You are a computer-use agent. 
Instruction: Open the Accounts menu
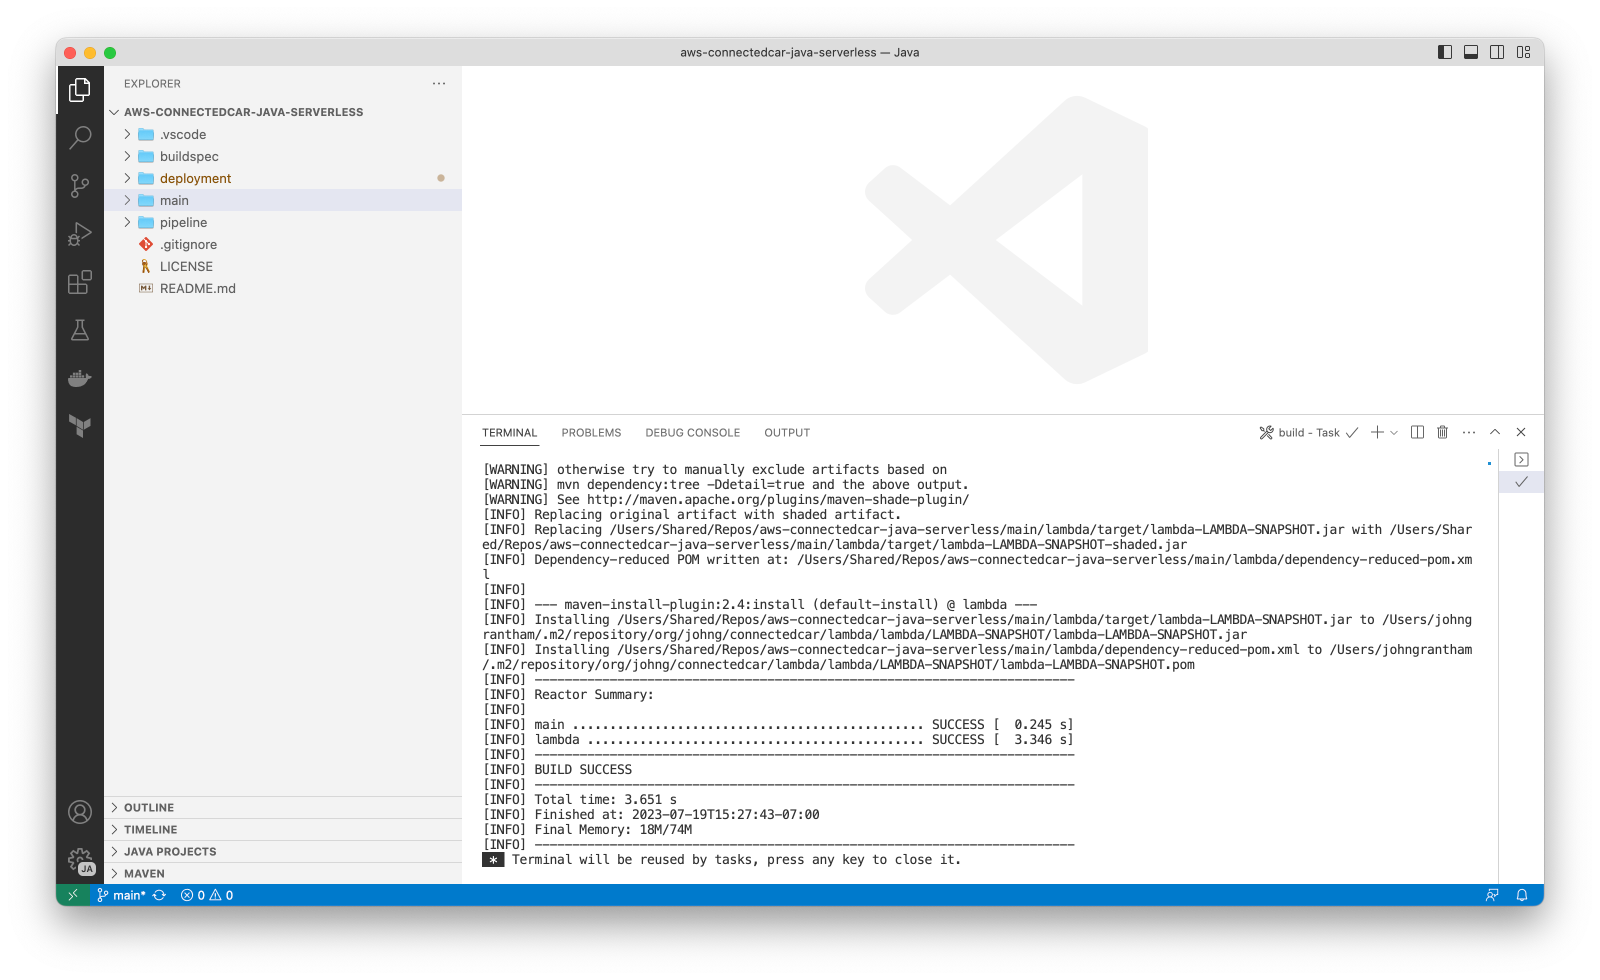pos(80,812)
